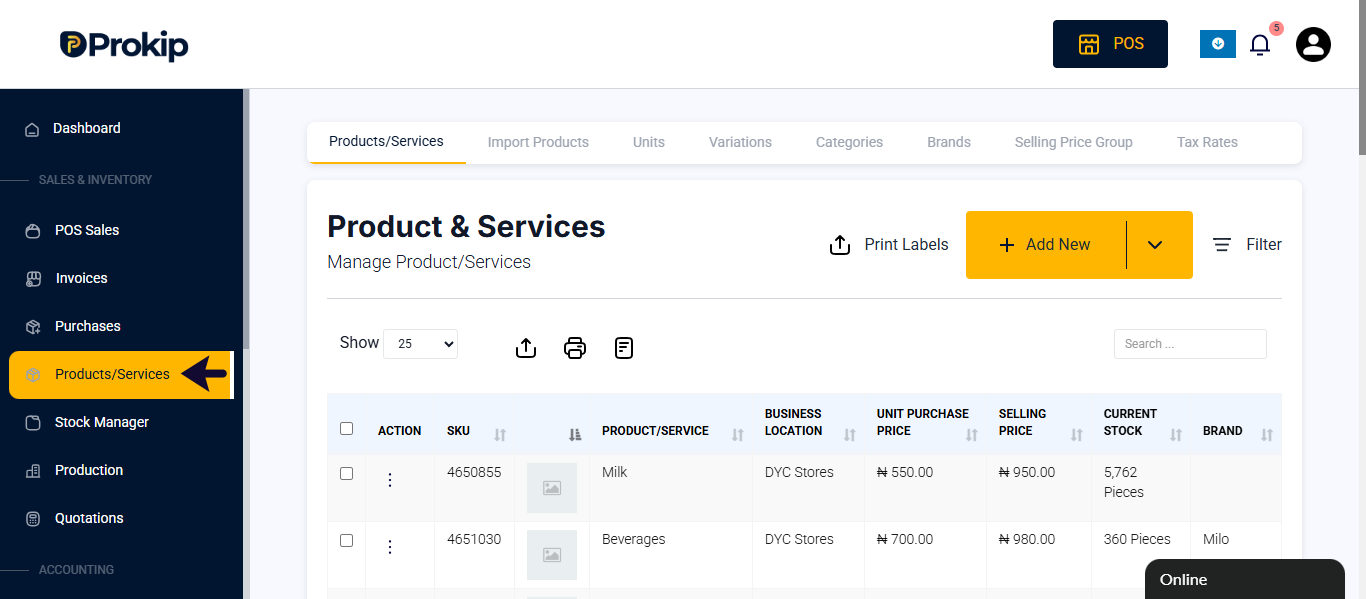
Task: Open action menu for Beverages row
Action: (x=390, y=547)
